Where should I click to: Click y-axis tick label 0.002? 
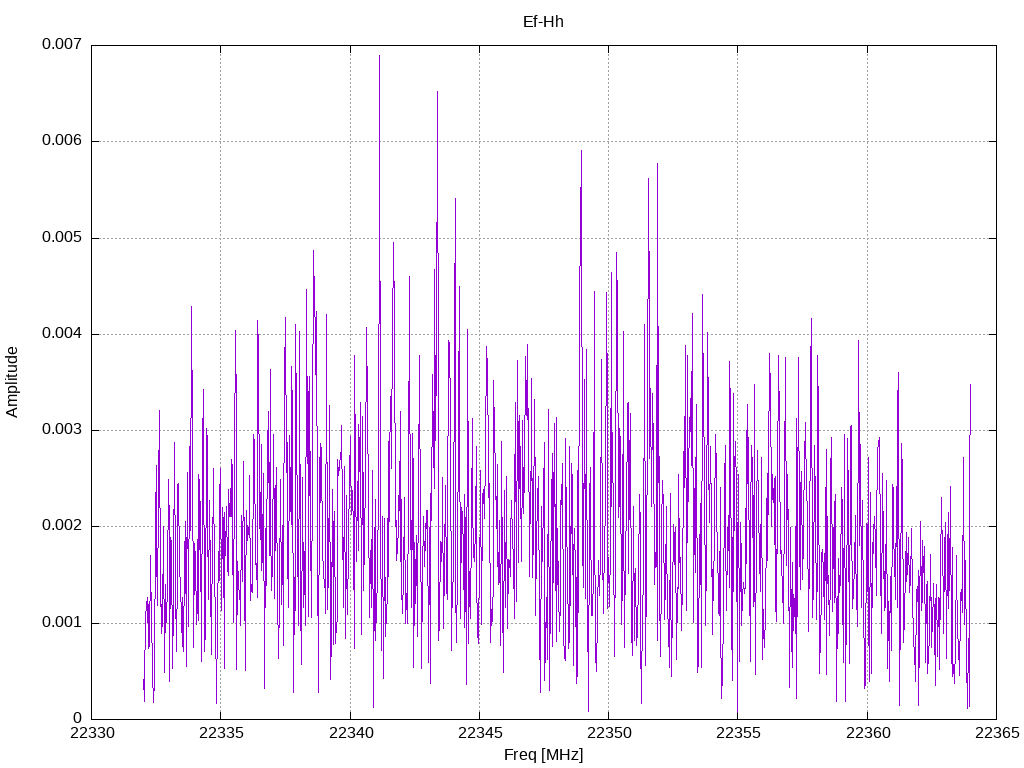coord(62,525)
